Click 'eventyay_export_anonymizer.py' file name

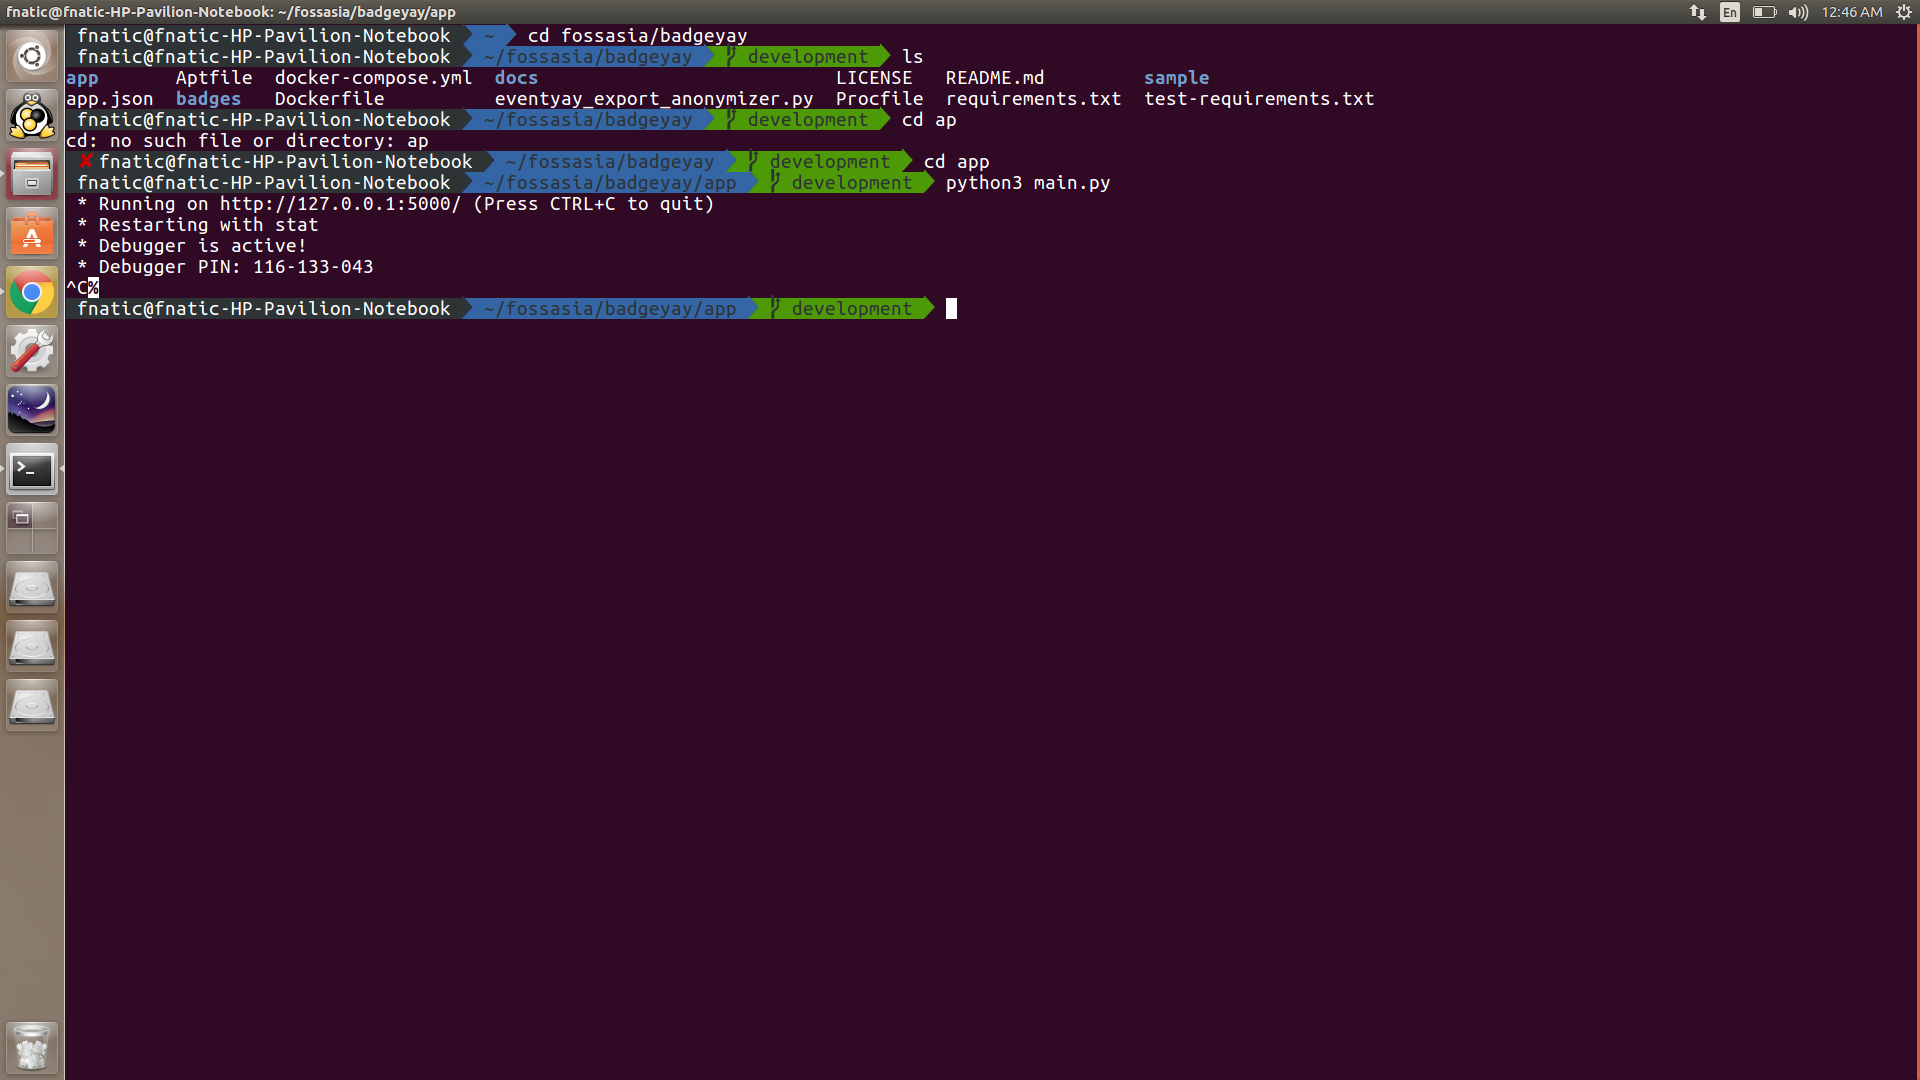pyautogui.click(x=654, y=99)
